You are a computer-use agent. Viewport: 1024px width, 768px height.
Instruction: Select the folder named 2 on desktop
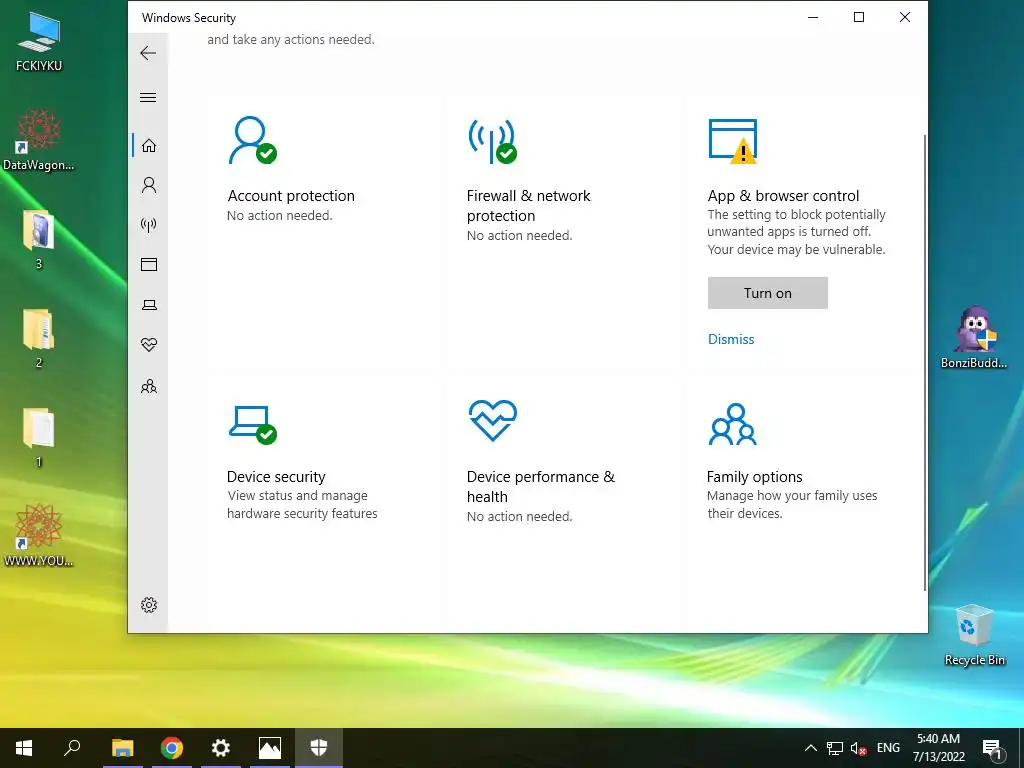click(x=39, y=338)
